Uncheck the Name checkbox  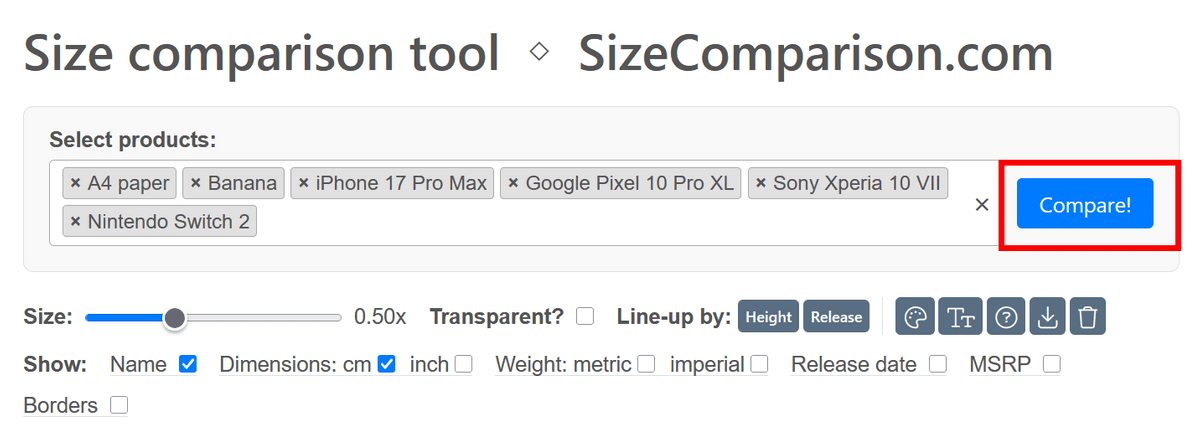[x=188, y=364]
